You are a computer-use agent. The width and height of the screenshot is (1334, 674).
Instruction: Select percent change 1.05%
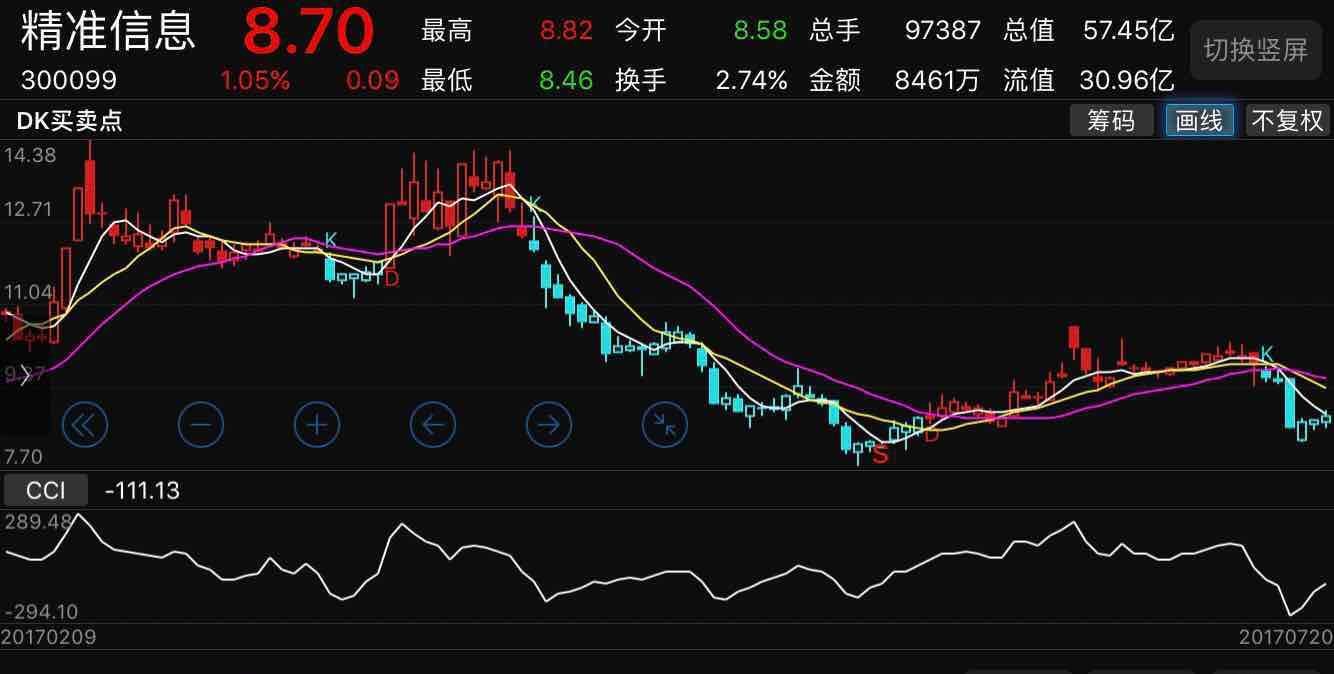[x=256, y=80]
